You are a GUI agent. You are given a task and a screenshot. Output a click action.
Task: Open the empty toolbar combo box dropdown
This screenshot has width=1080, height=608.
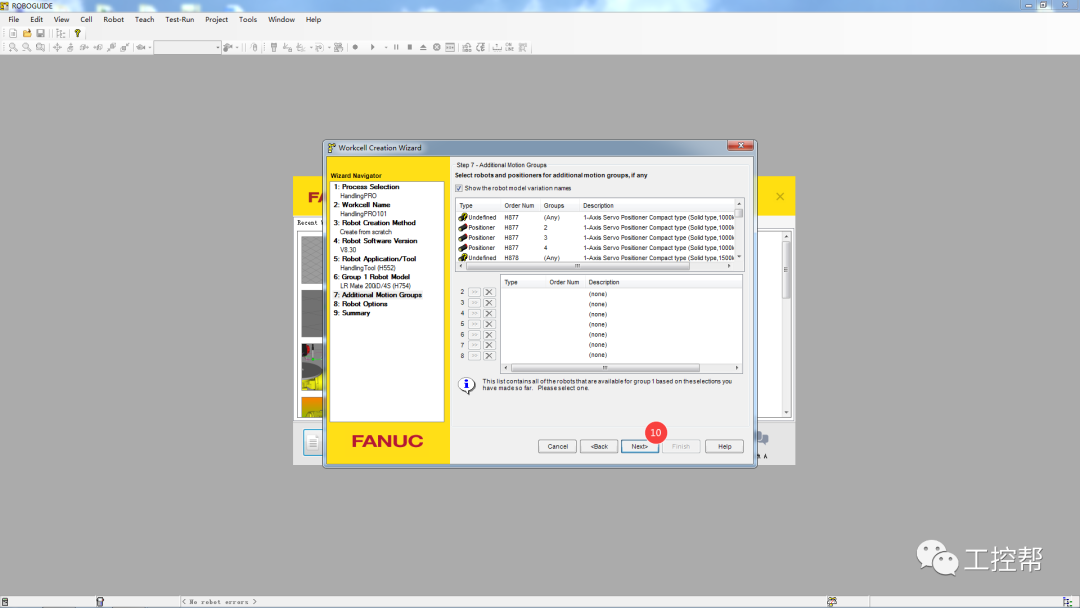[x=218, y=48]
